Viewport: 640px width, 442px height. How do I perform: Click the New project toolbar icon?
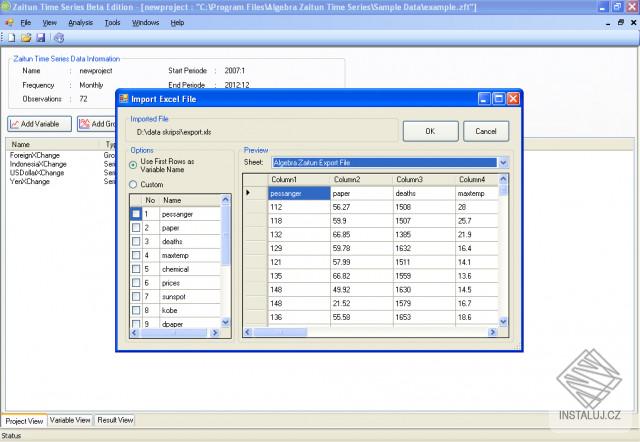[x=11, y=38]
